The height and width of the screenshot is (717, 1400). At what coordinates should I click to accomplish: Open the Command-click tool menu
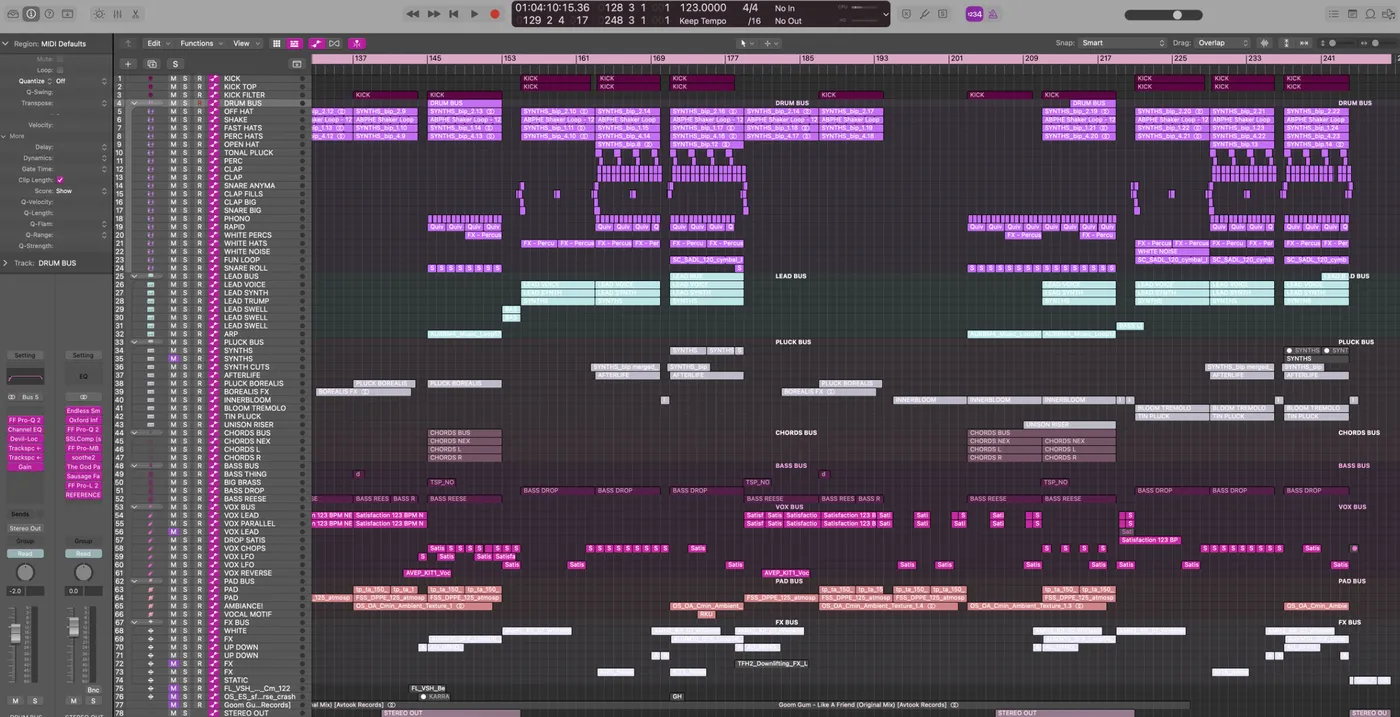click(769, 43)
